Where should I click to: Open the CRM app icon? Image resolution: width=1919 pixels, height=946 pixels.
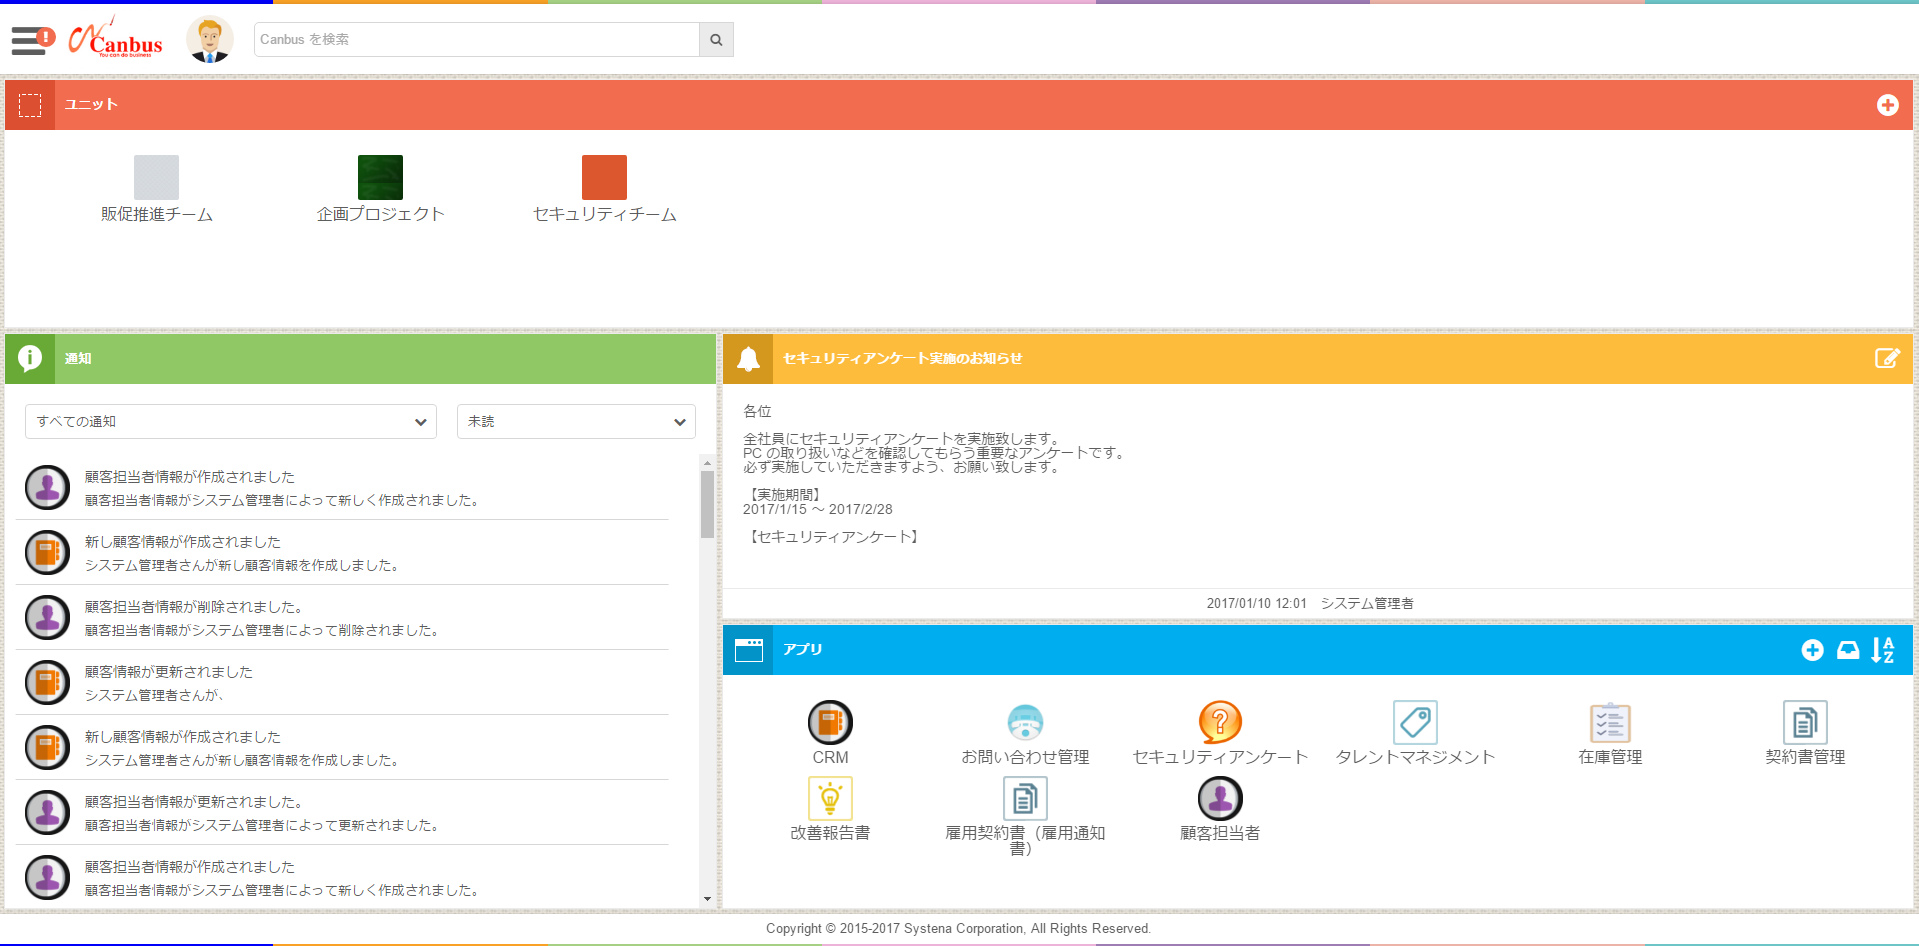[x=829, y=722]
